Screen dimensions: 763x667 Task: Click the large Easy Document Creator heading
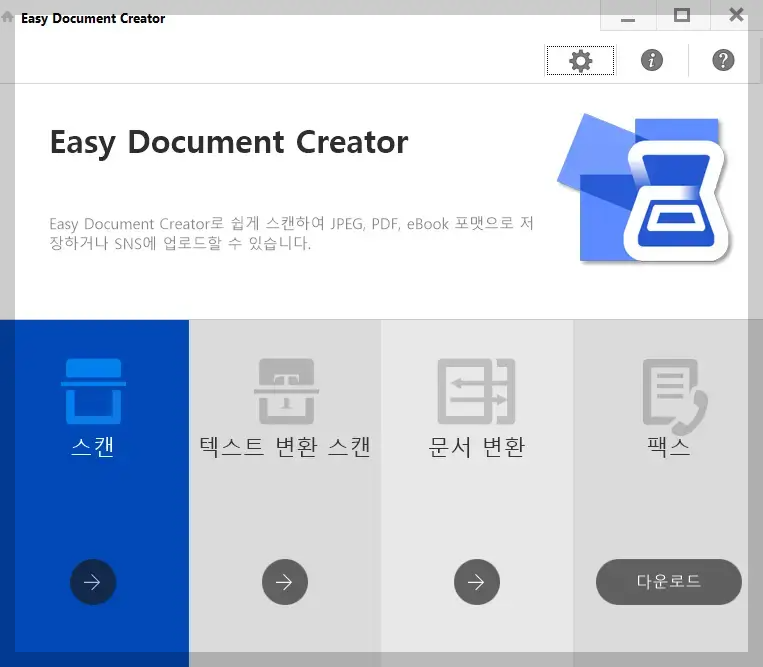pyautogui.click(x=229, y=143)
